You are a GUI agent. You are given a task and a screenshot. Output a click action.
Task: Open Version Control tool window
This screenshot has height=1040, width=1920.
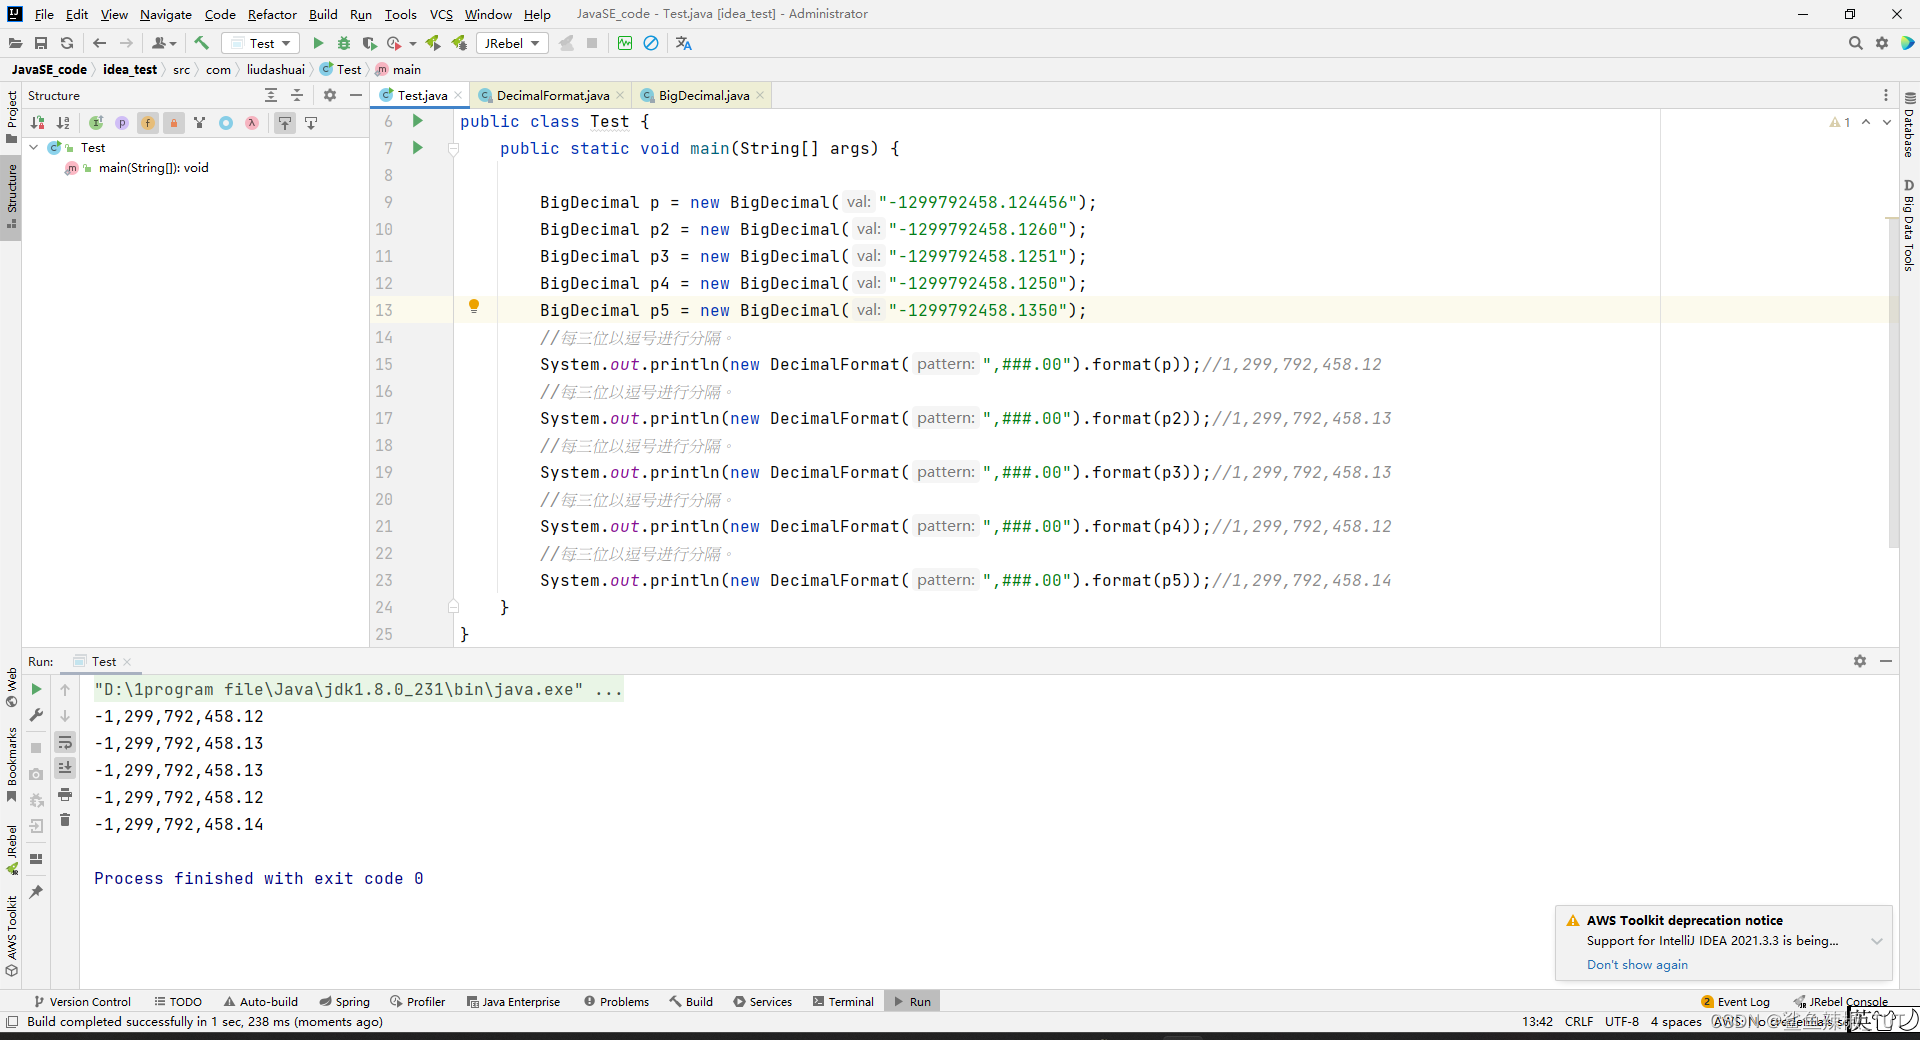pyautogui.click(x=82, y=1001)
